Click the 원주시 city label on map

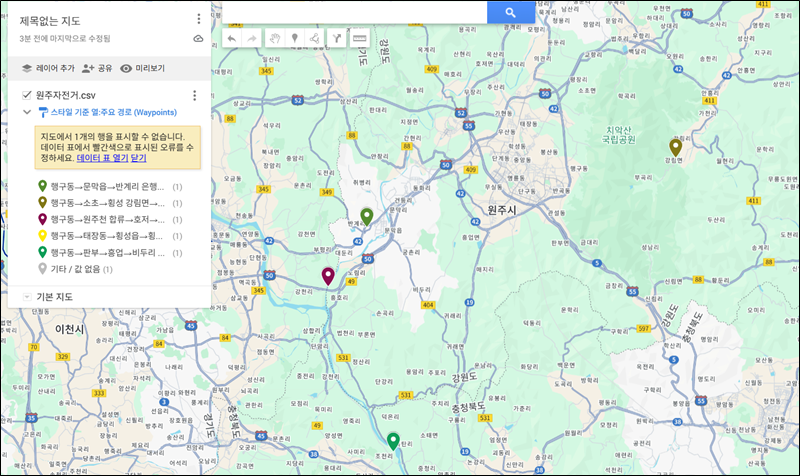(502, 210)
